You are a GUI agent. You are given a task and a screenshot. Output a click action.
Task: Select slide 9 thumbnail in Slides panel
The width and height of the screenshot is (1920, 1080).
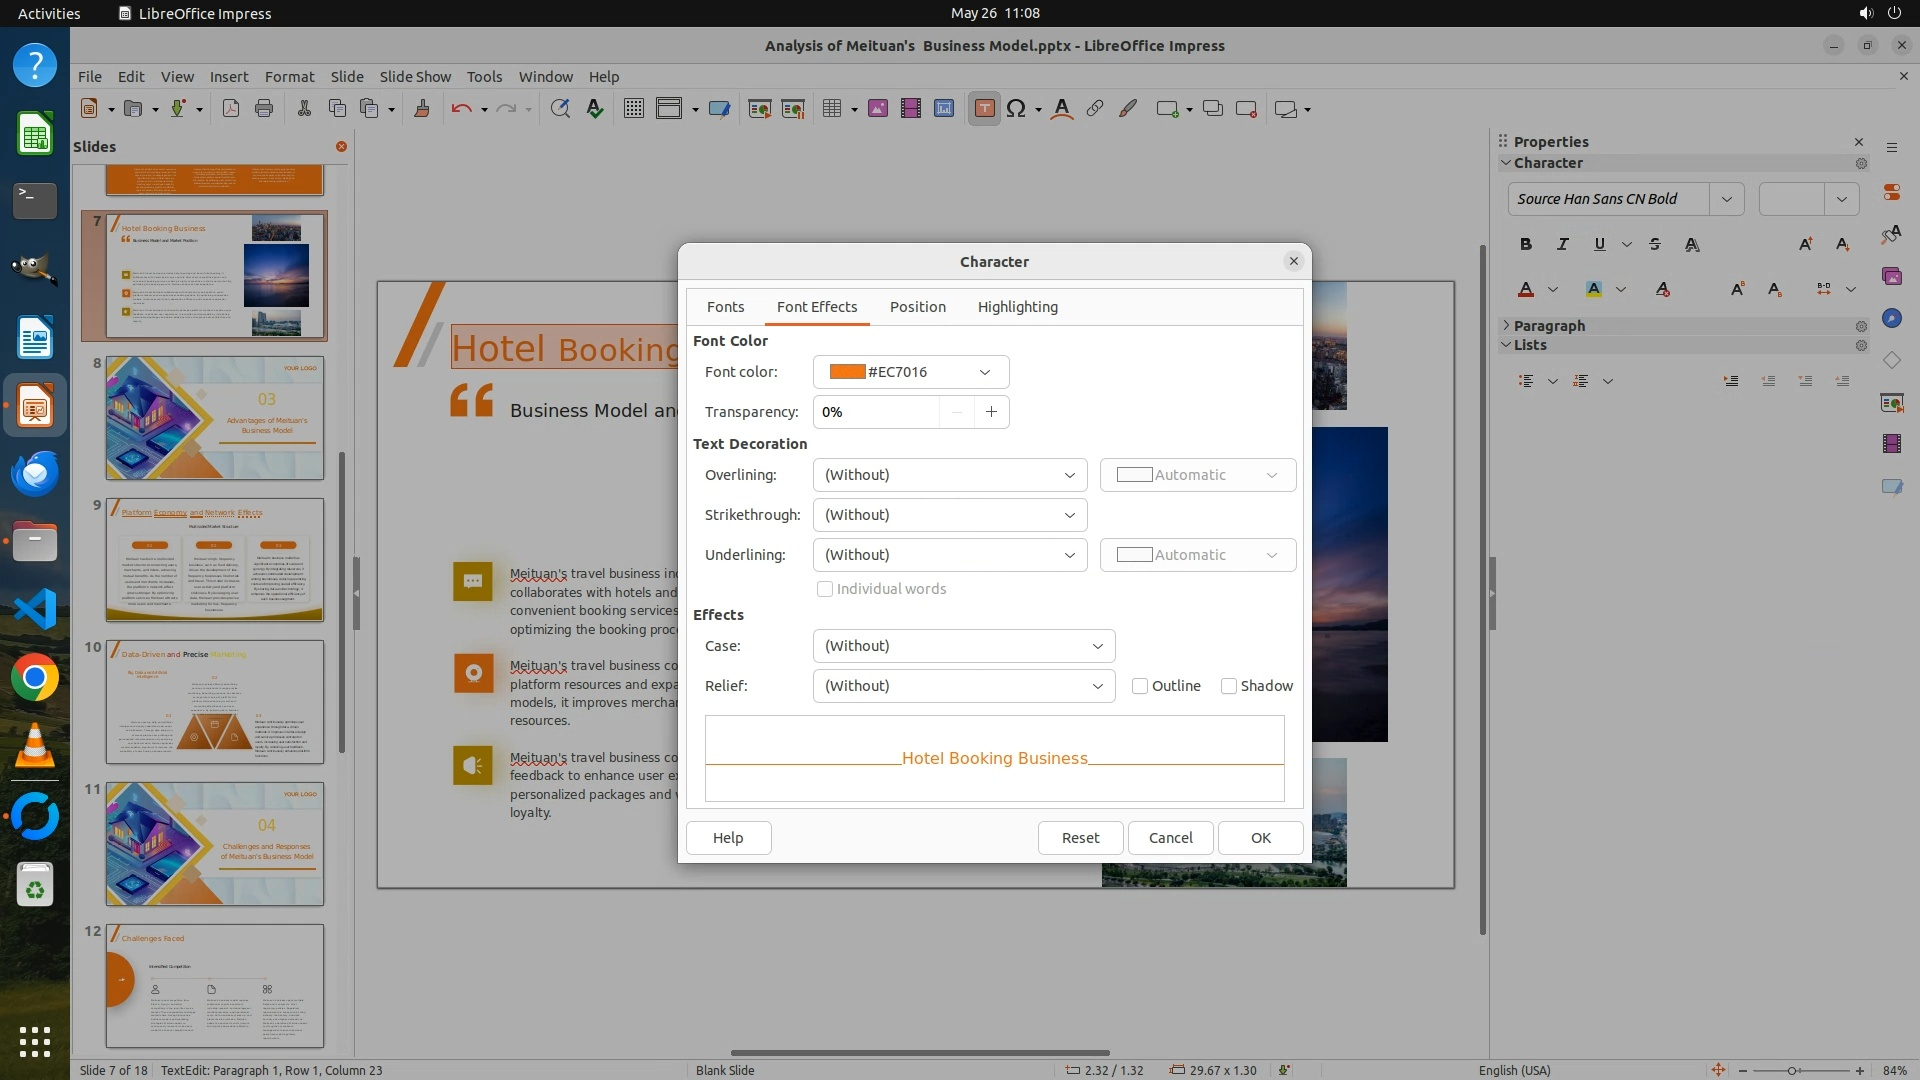[215, 560]
